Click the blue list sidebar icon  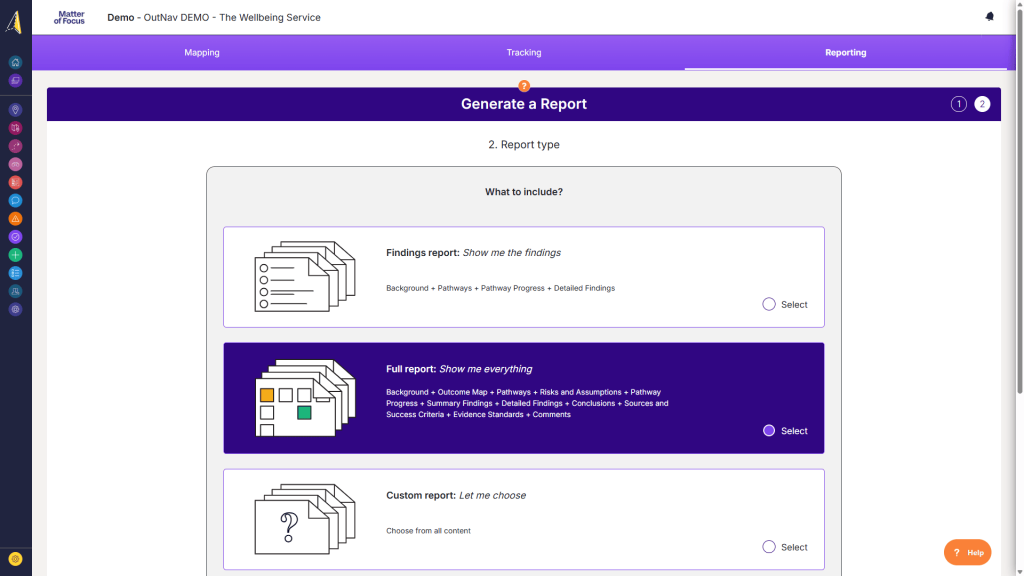(15, 273)
